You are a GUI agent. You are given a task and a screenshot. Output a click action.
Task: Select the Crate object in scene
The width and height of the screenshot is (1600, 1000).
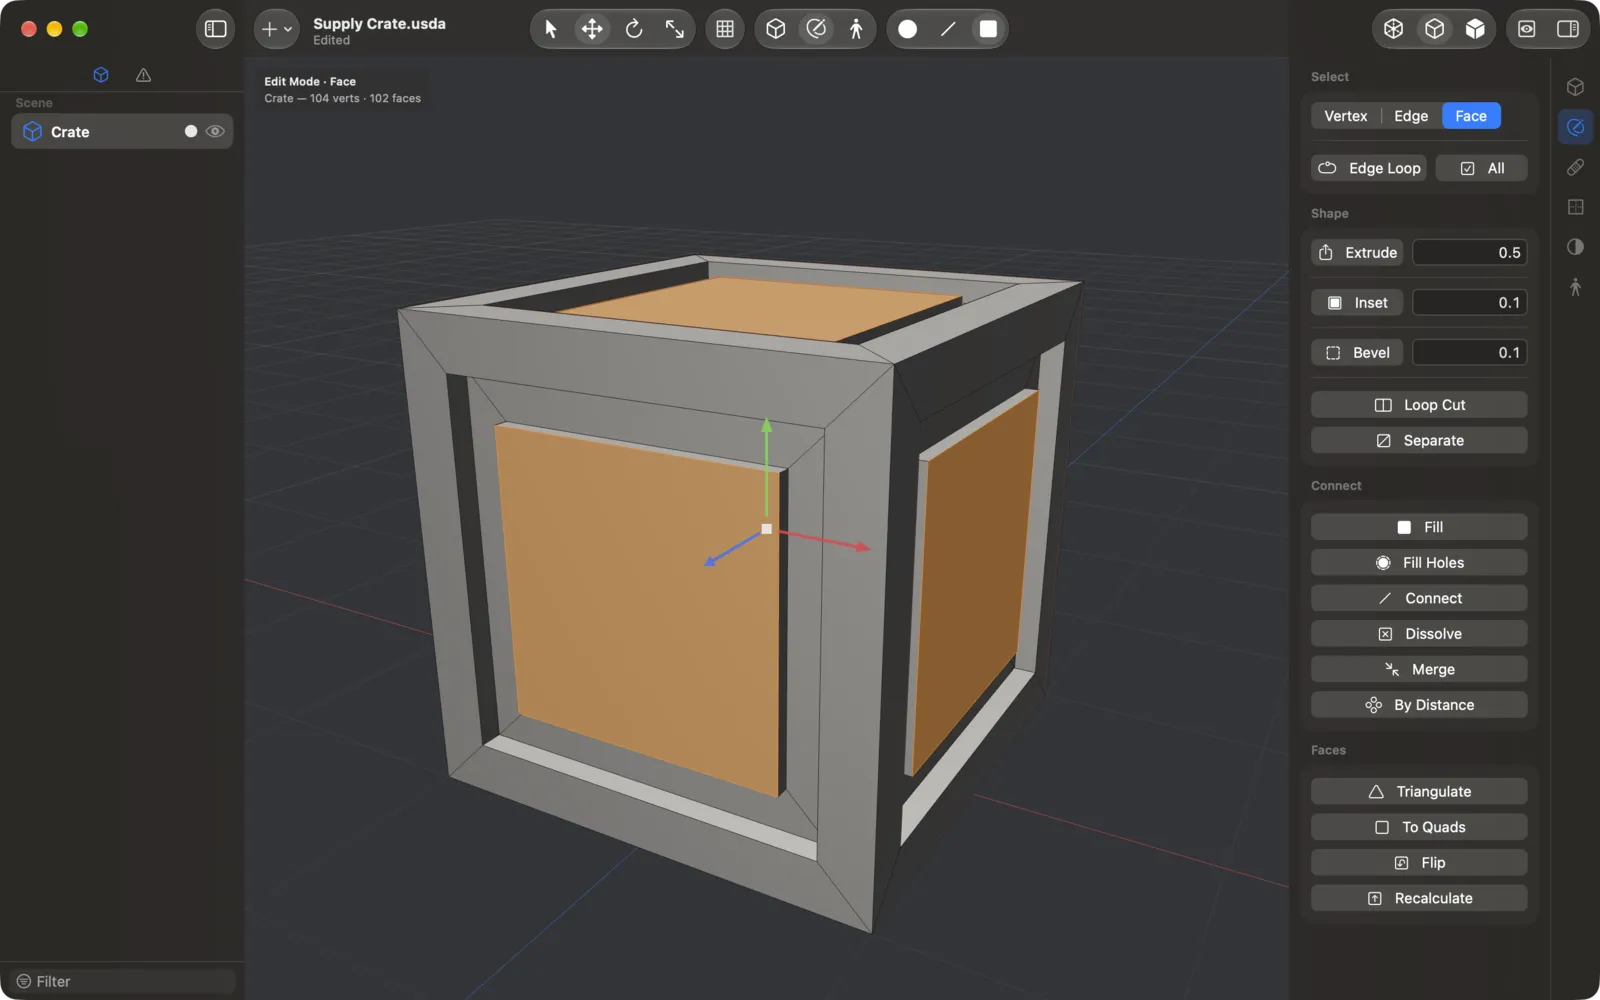click(x=121, y=131)
